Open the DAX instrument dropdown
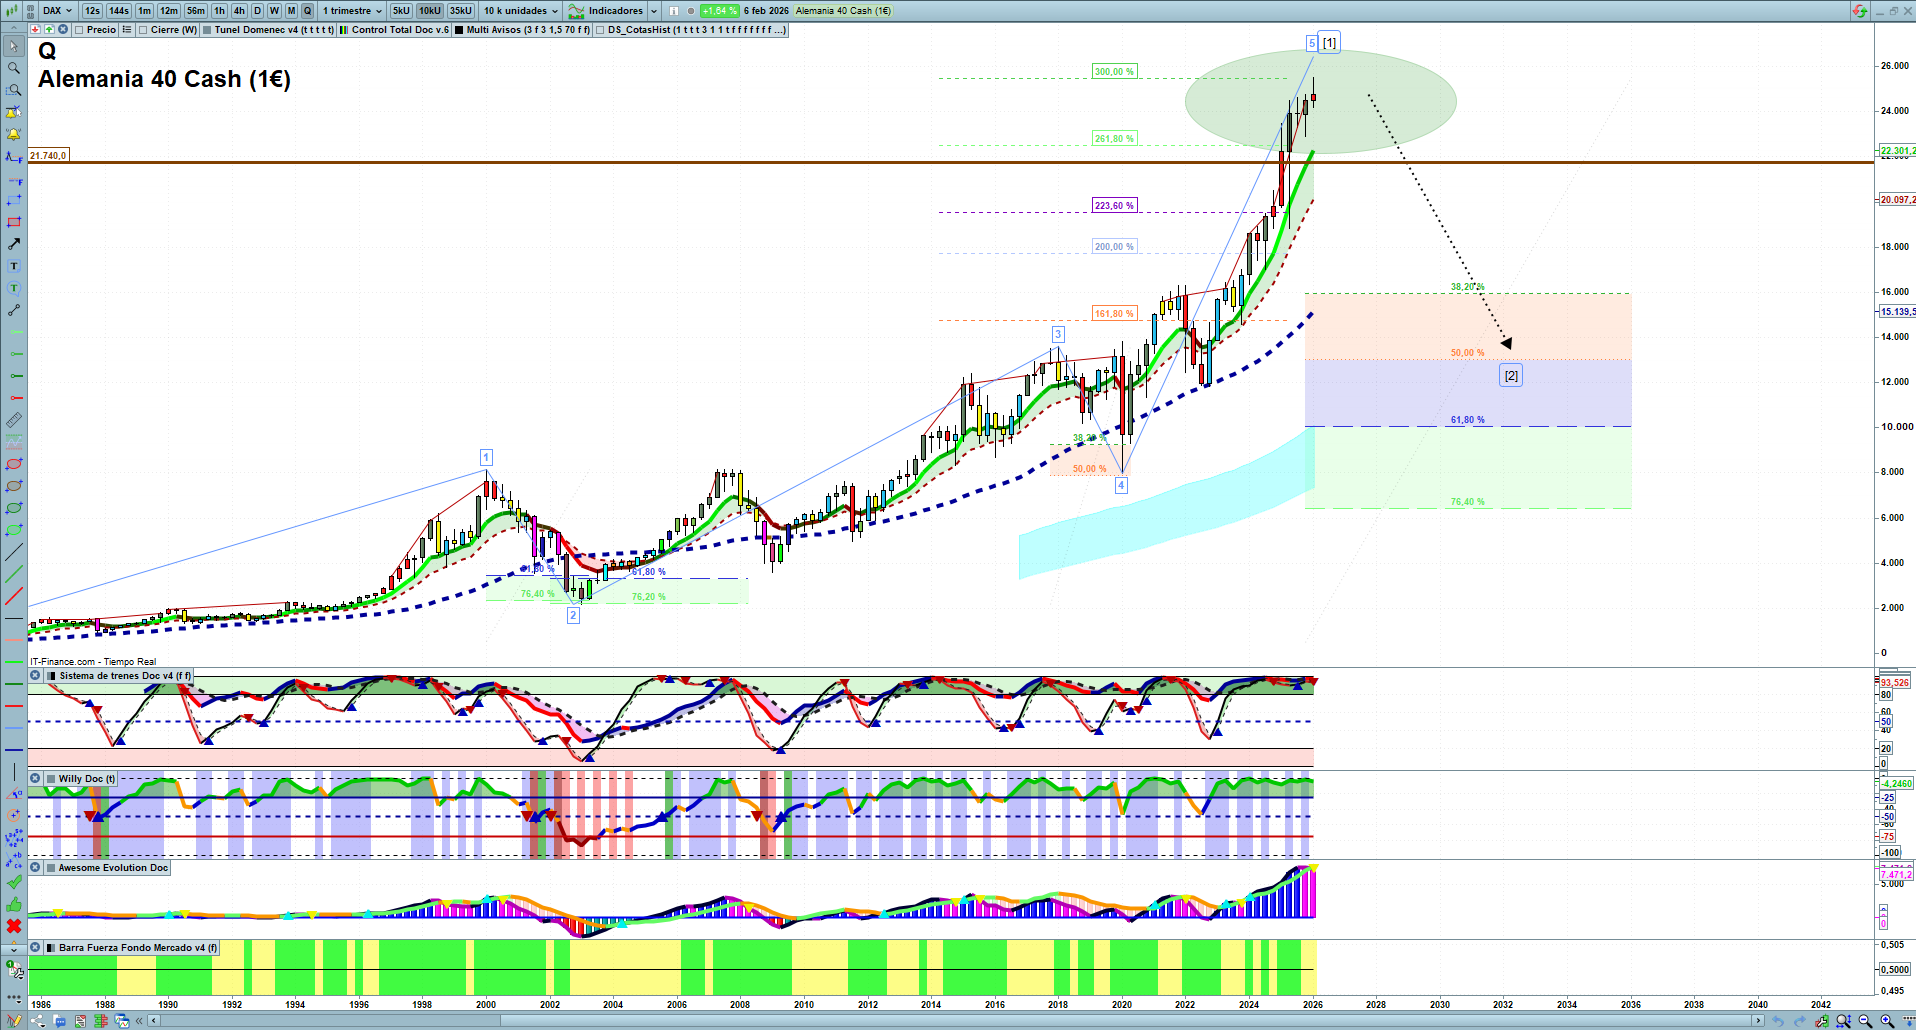This screenshot has height=1030, width=1916. (57, 11)
